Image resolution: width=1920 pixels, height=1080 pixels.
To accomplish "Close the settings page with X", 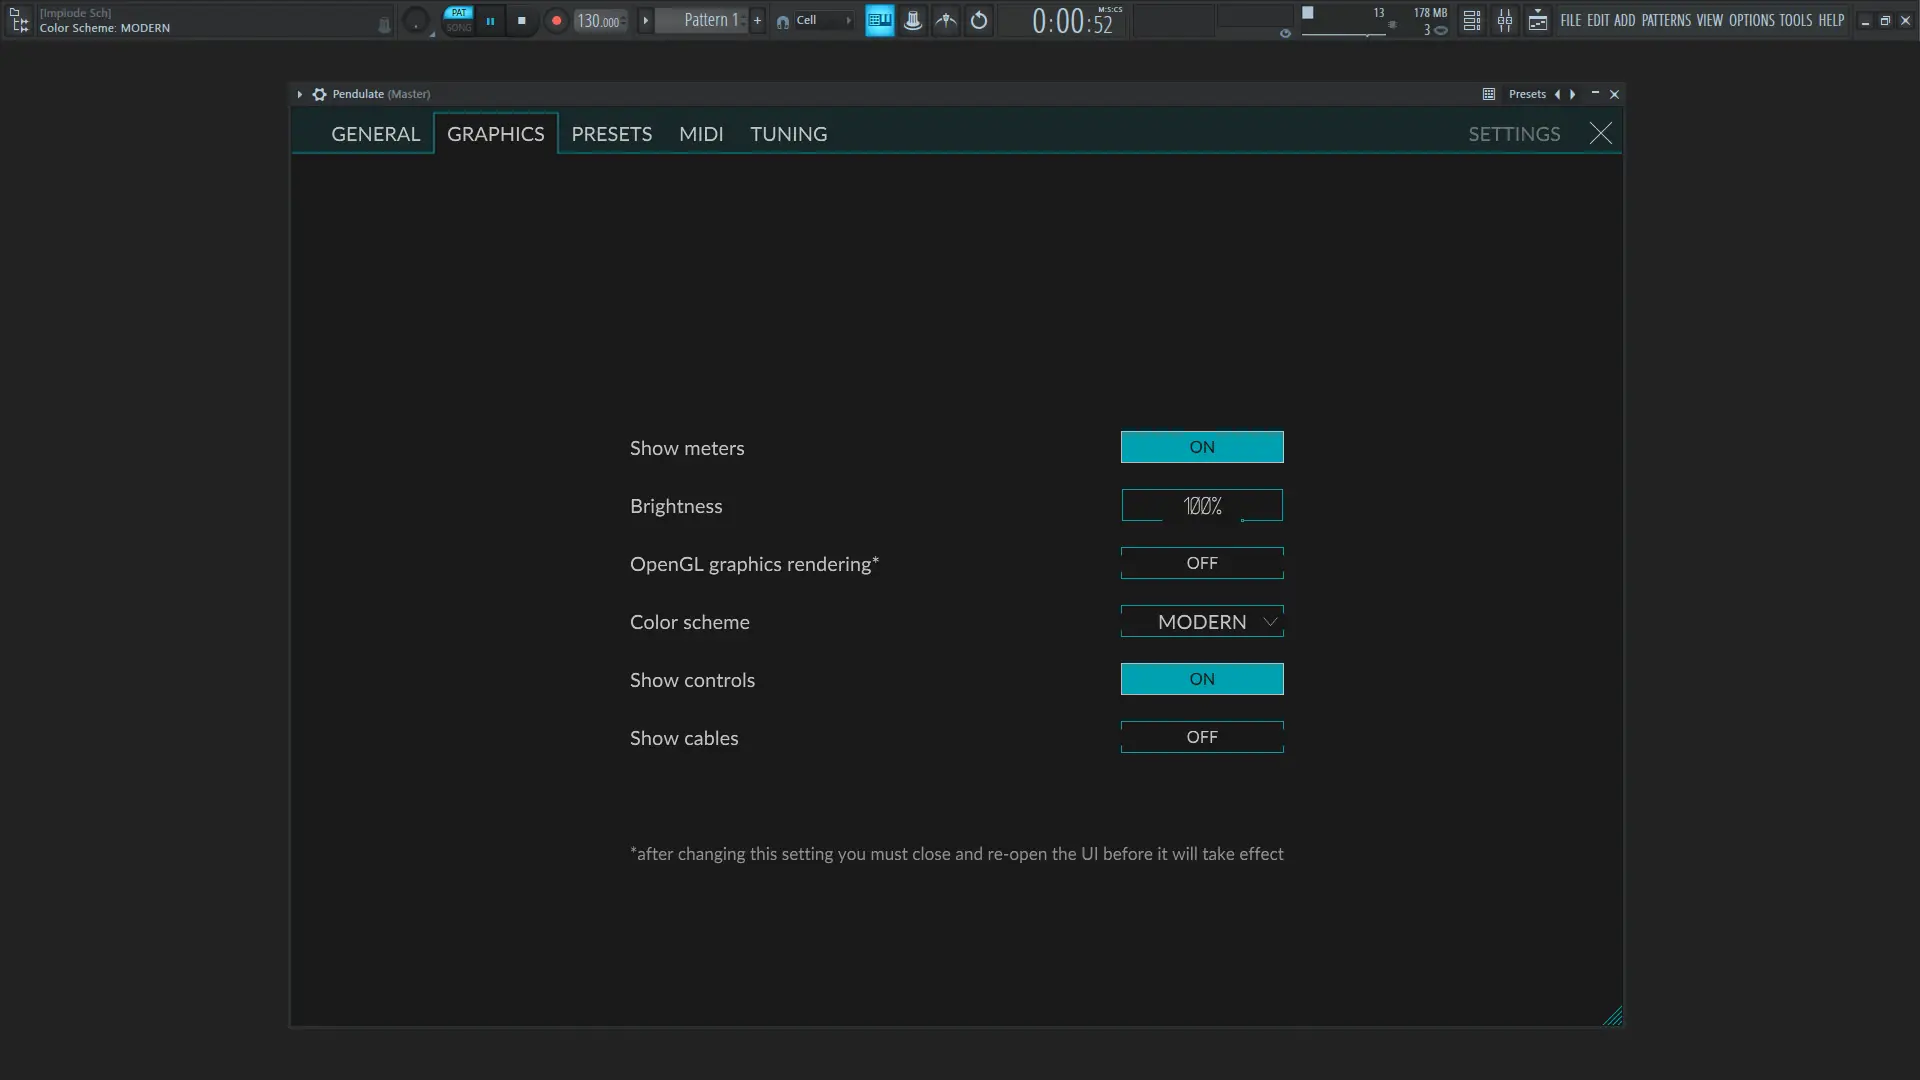I will (x=1600, y=133).
